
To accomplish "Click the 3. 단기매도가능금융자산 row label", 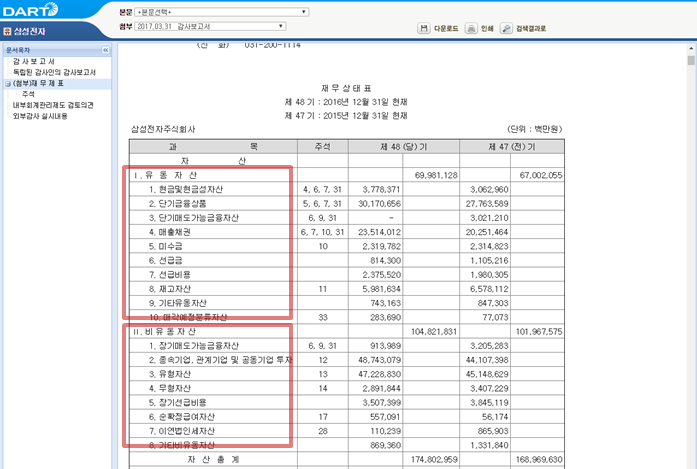I will click(x=194, y=218).
